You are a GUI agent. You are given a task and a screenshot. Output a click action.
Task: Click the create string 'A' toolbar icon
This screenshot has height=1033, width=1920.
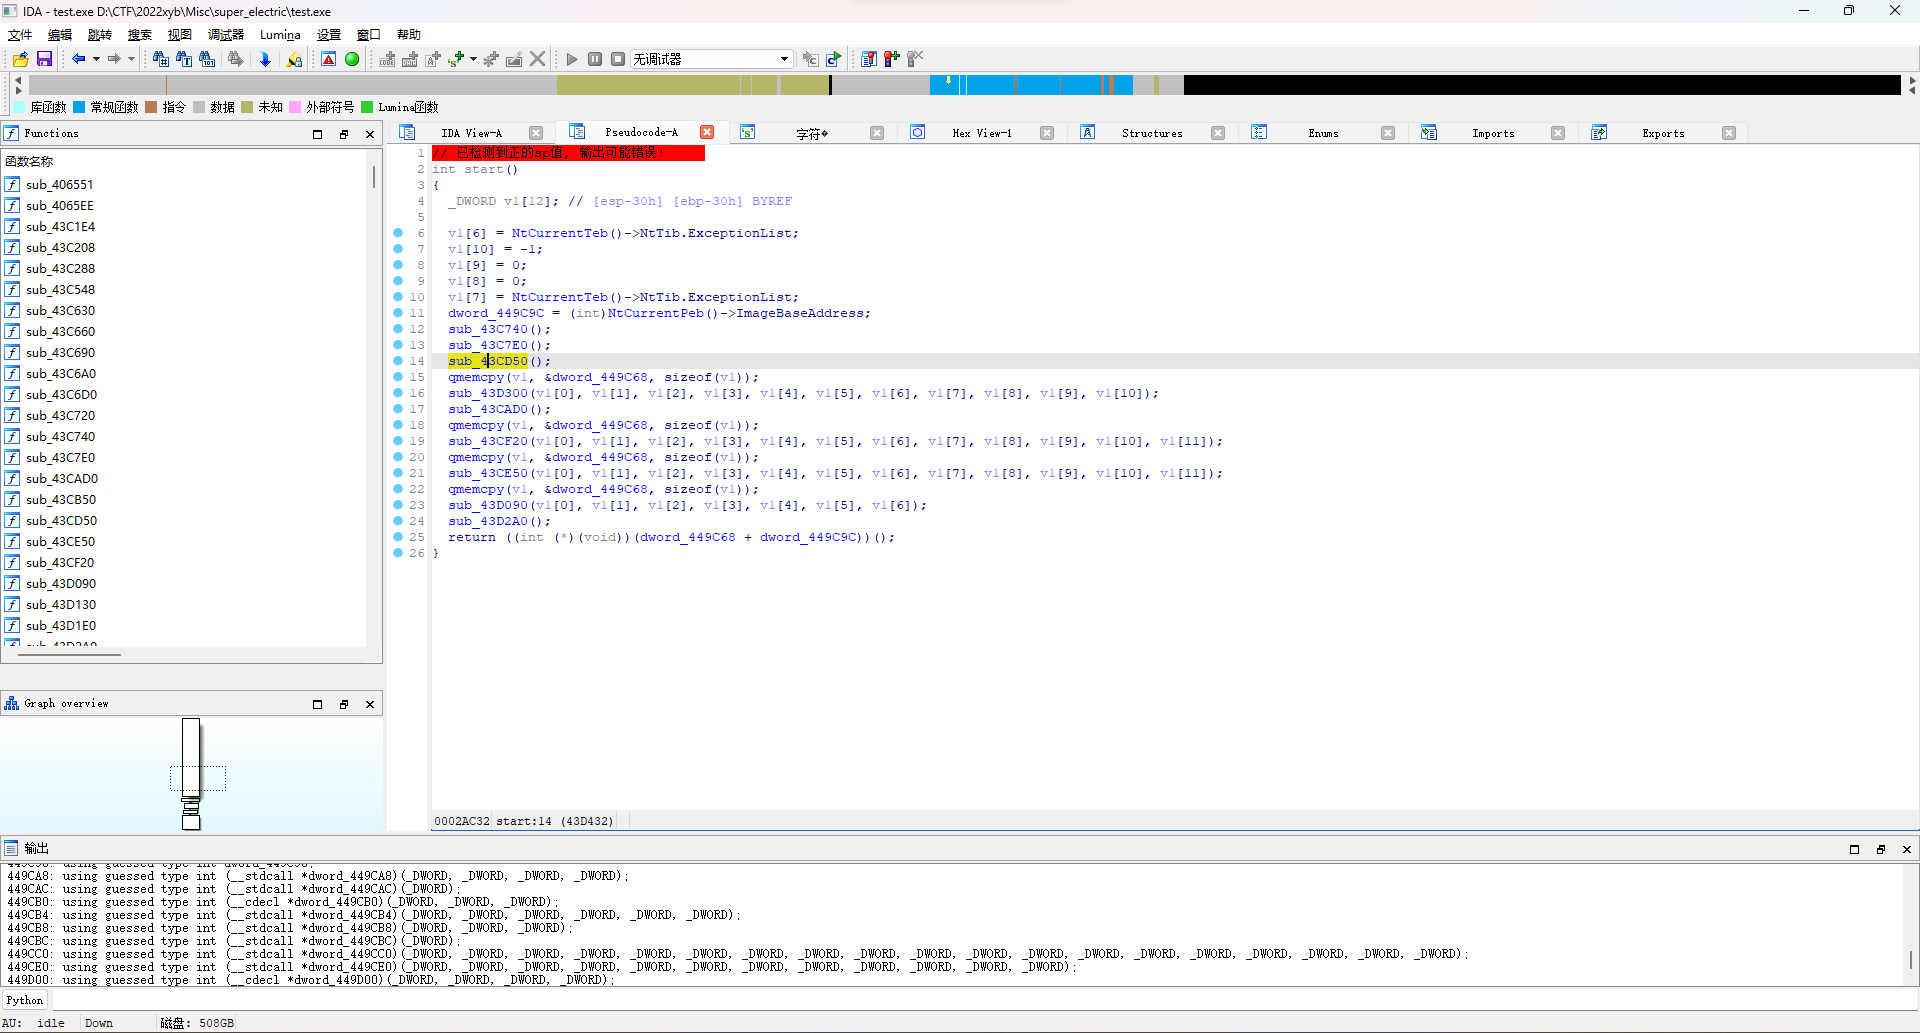point(433,59)
